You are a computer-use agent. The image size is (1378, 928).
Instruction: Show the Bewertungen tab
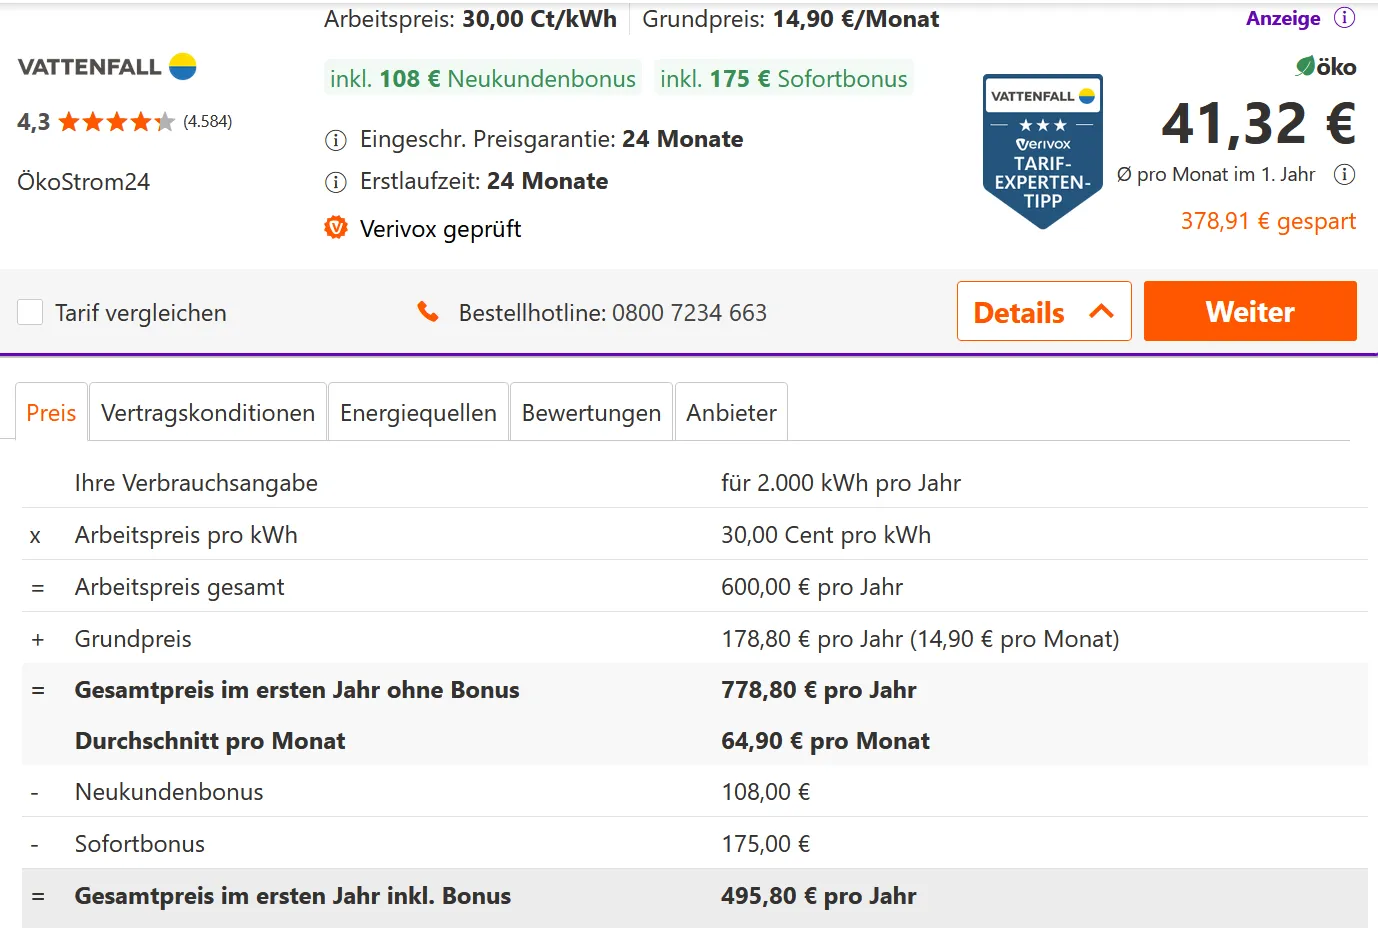click(591, 413)
